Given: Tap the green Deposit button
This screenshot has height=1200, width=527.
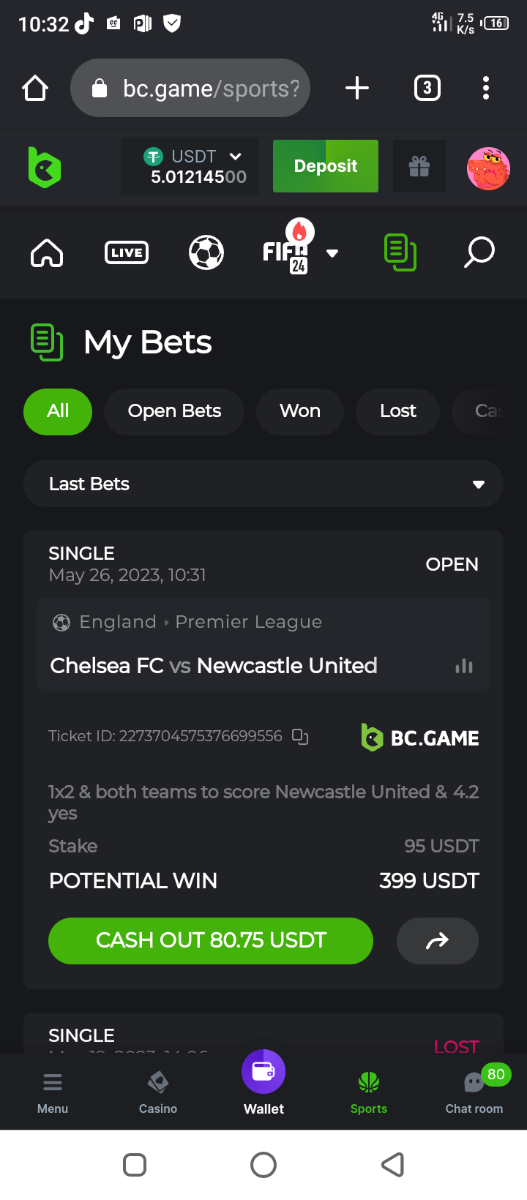Looking at the screenshot, I should 326,166.
